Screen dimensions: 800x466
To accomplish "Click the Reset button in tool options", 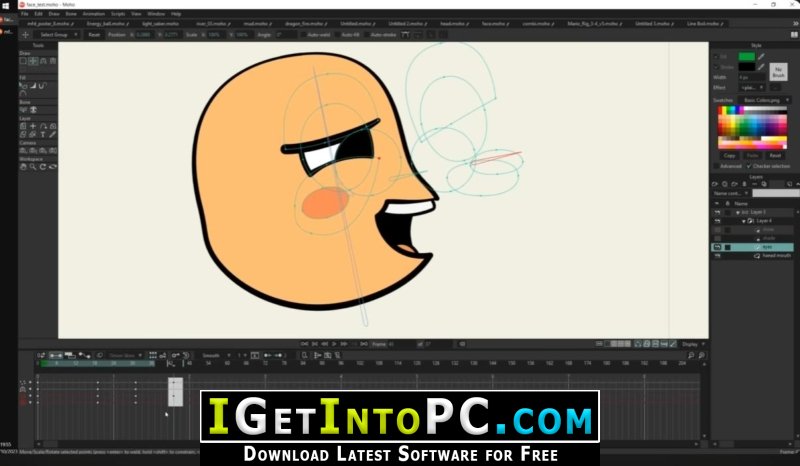I will point(94,35).
